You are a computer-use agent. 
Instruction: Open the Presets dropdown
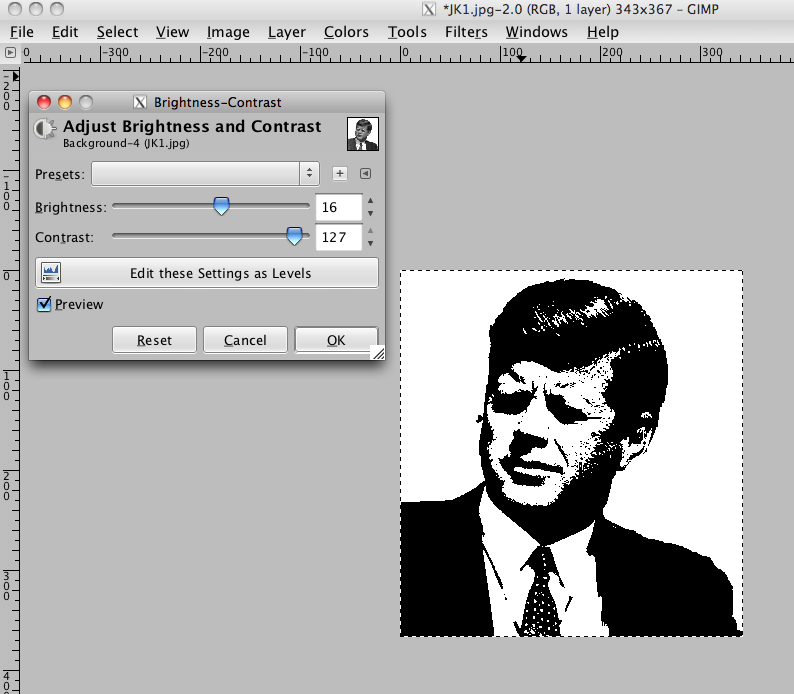[x=205, y=174]
